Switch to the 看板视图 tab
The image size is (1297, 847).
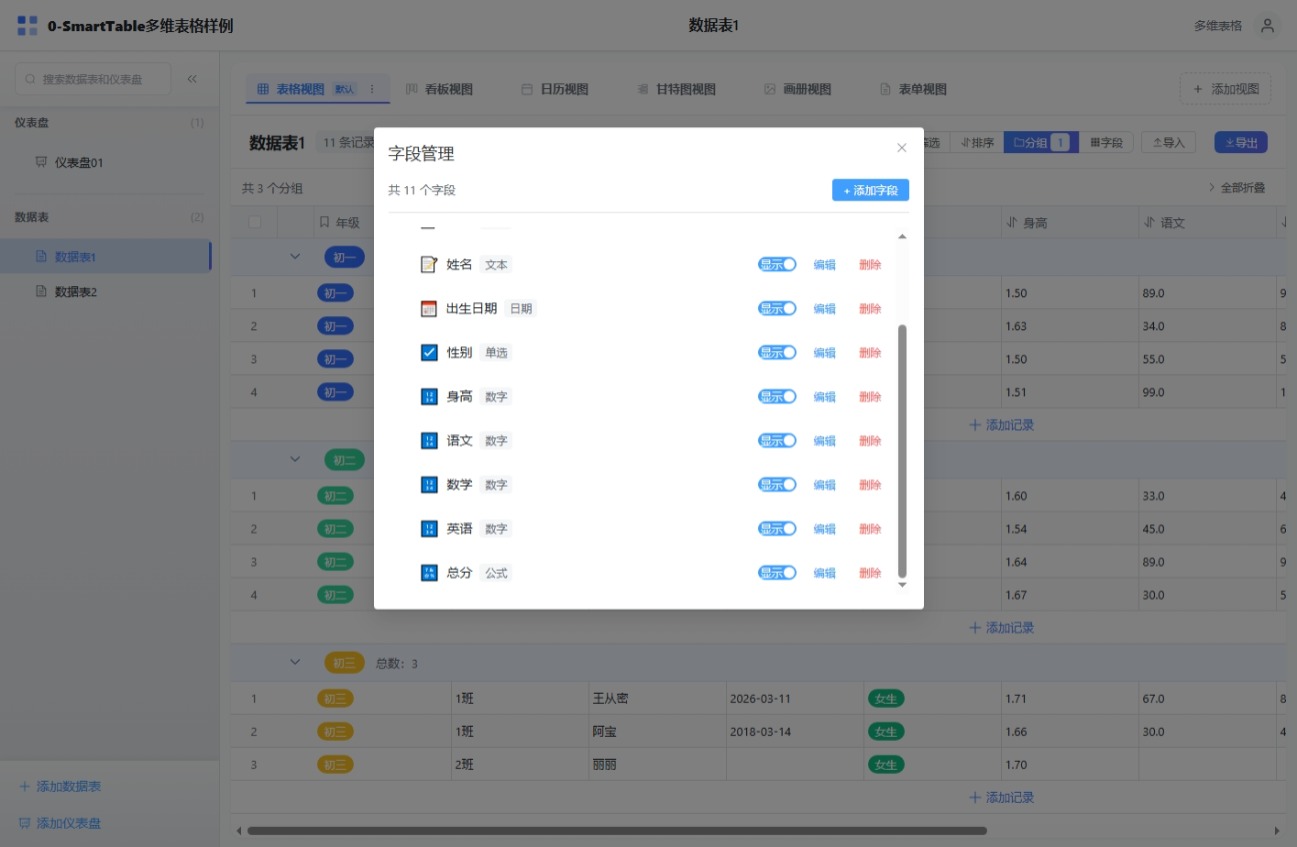click(439, 89)
